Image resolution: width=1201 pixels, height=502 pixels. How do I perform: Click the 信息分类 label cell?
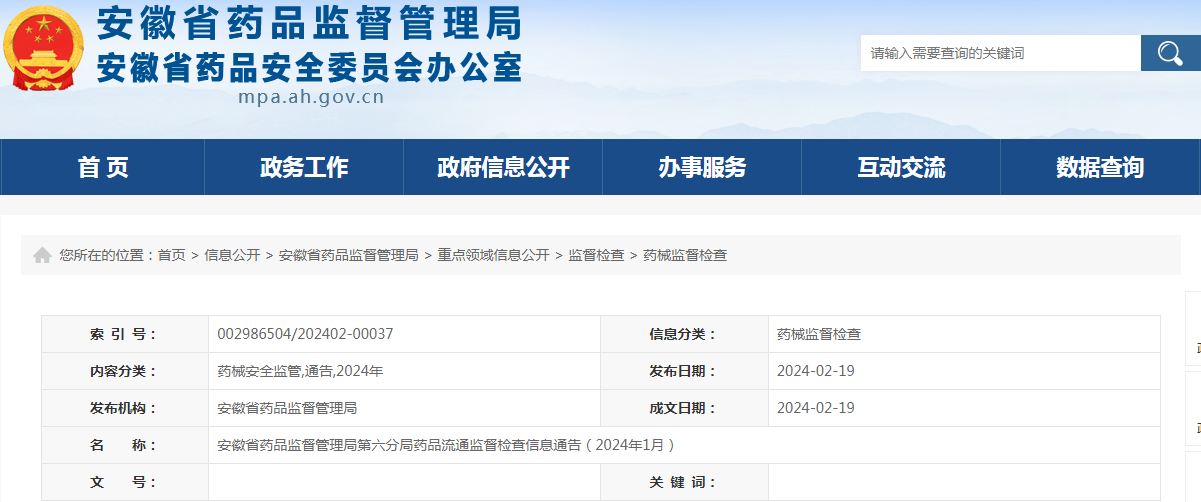click(684, 334)
